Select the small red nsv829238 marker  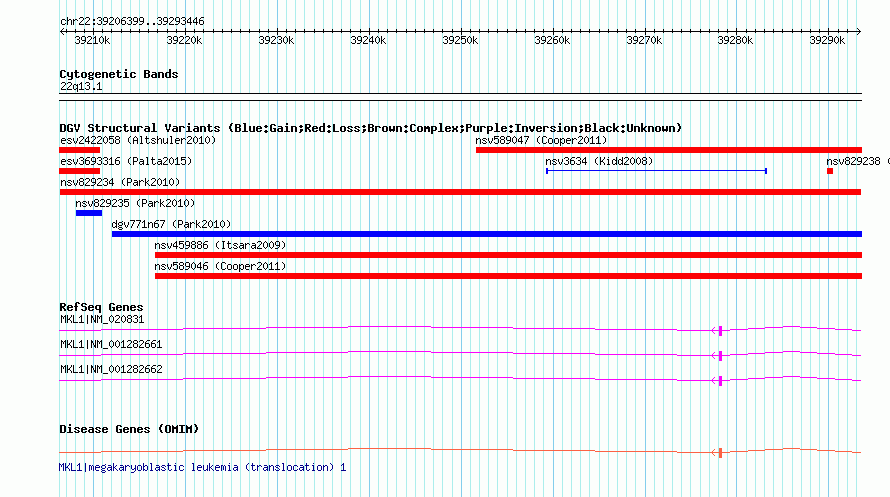(830, 171)
